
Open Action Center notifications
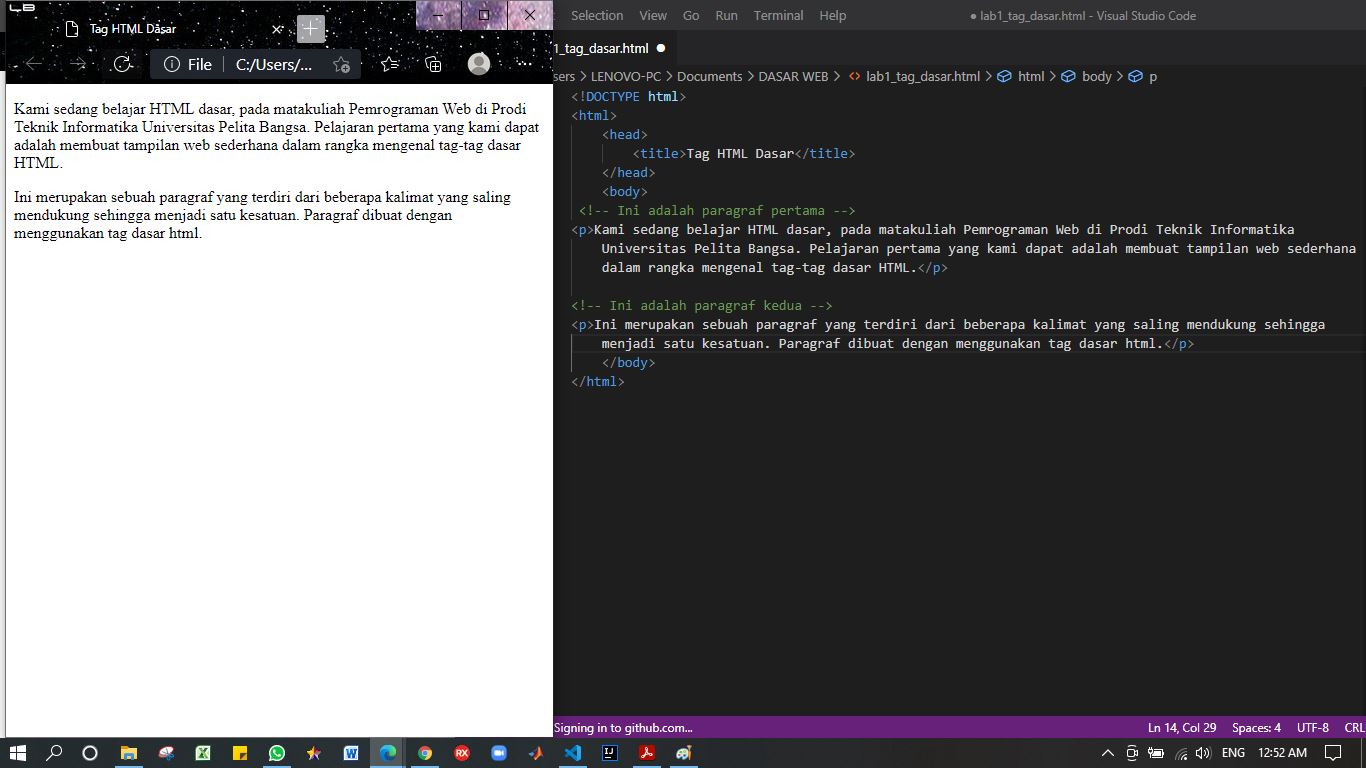1333,753
